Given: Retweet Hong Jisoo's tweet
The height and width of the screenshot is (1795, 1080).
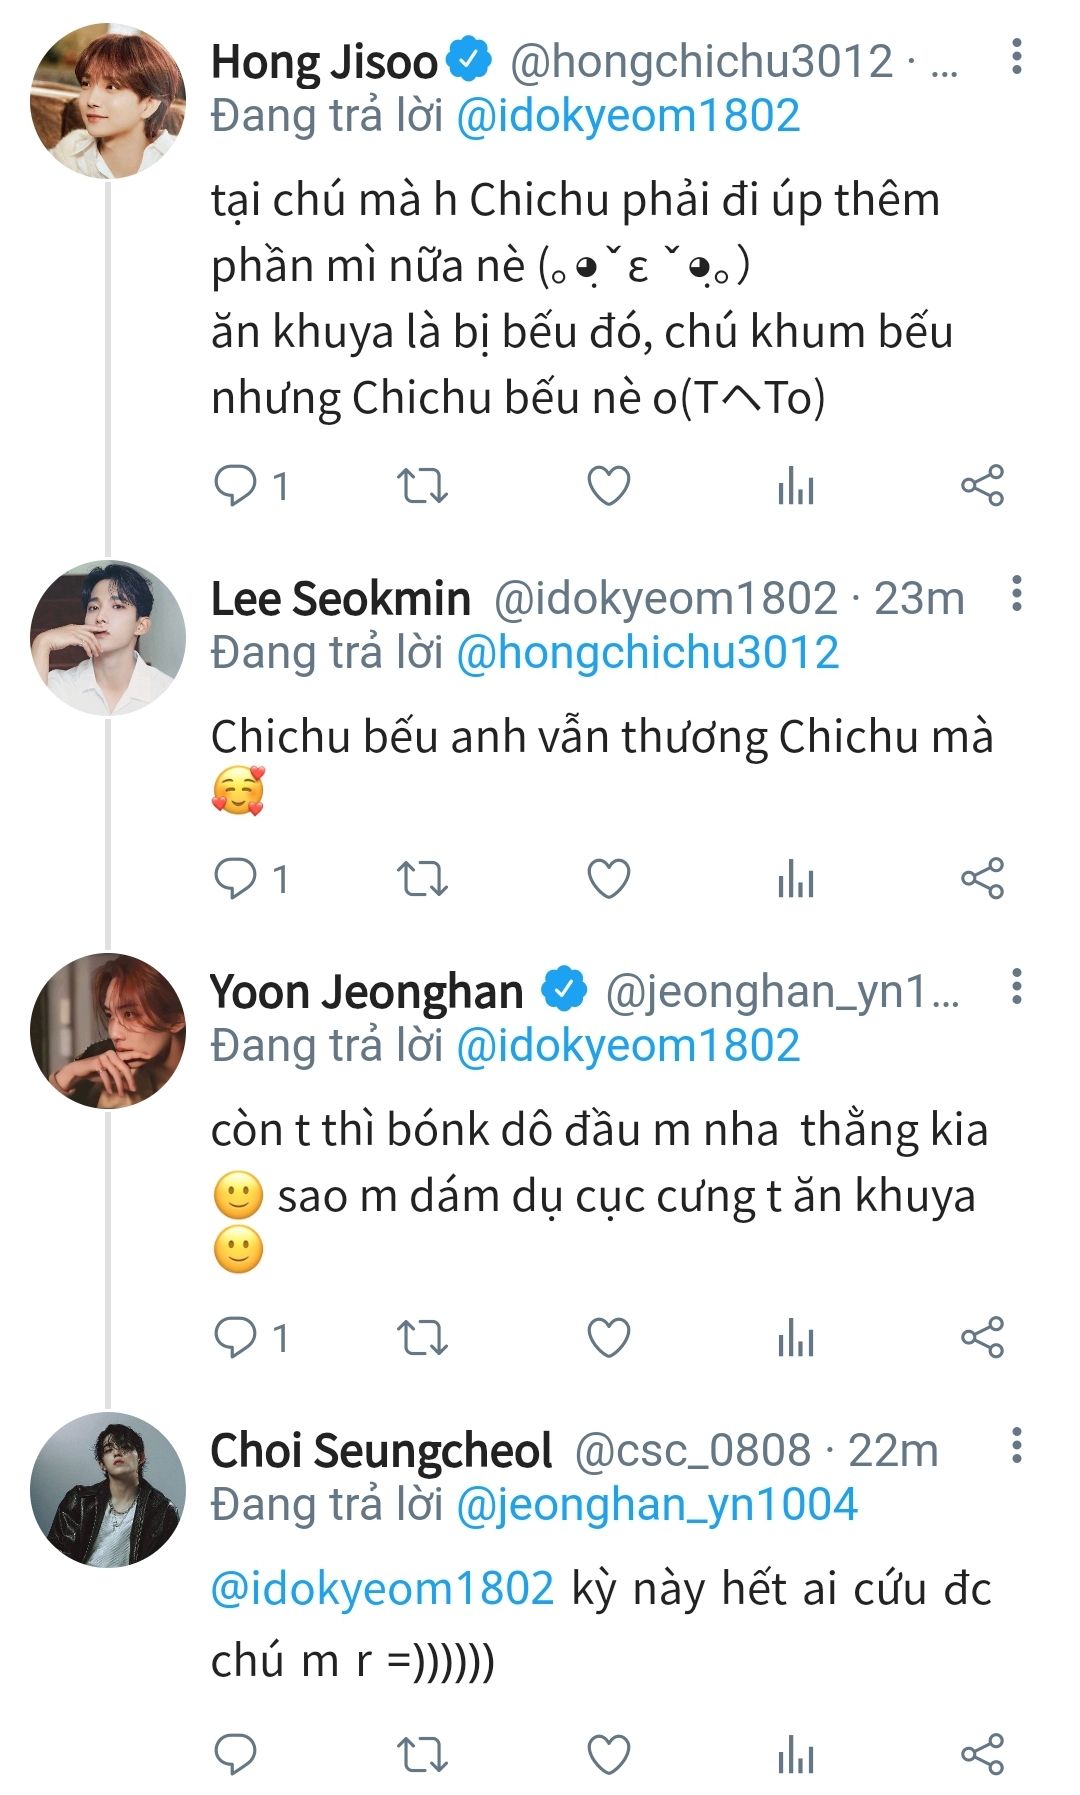Looking at the screenshot, I should pyautogui.click(x=422, y=486).
